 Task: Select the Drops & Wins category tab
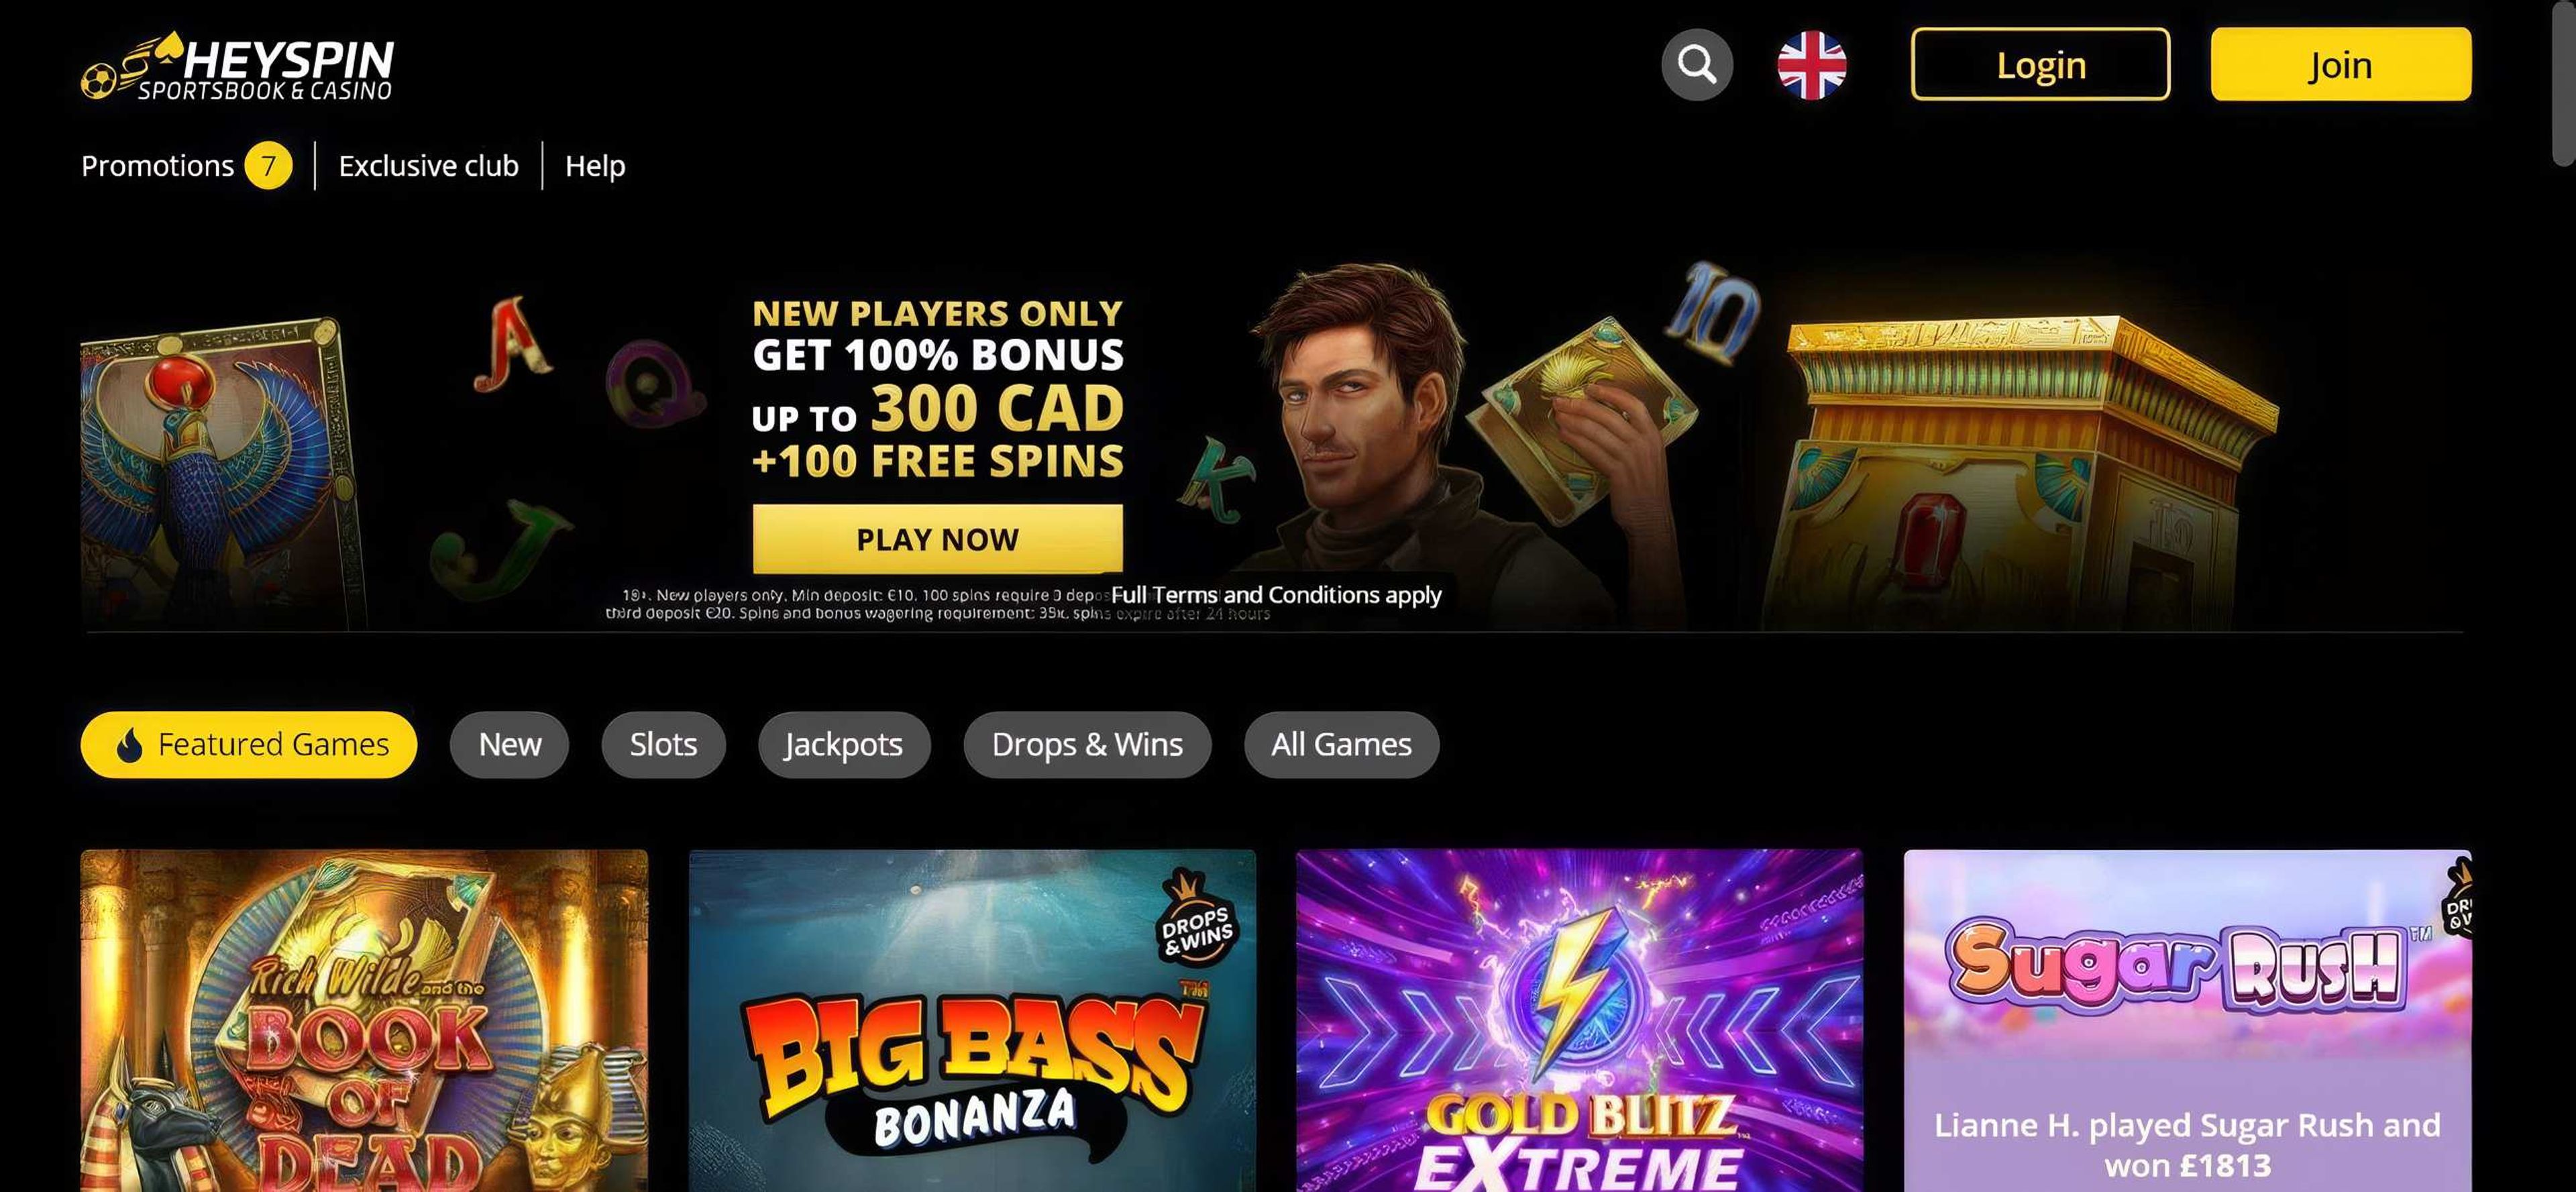click(x=1087, y=745)
